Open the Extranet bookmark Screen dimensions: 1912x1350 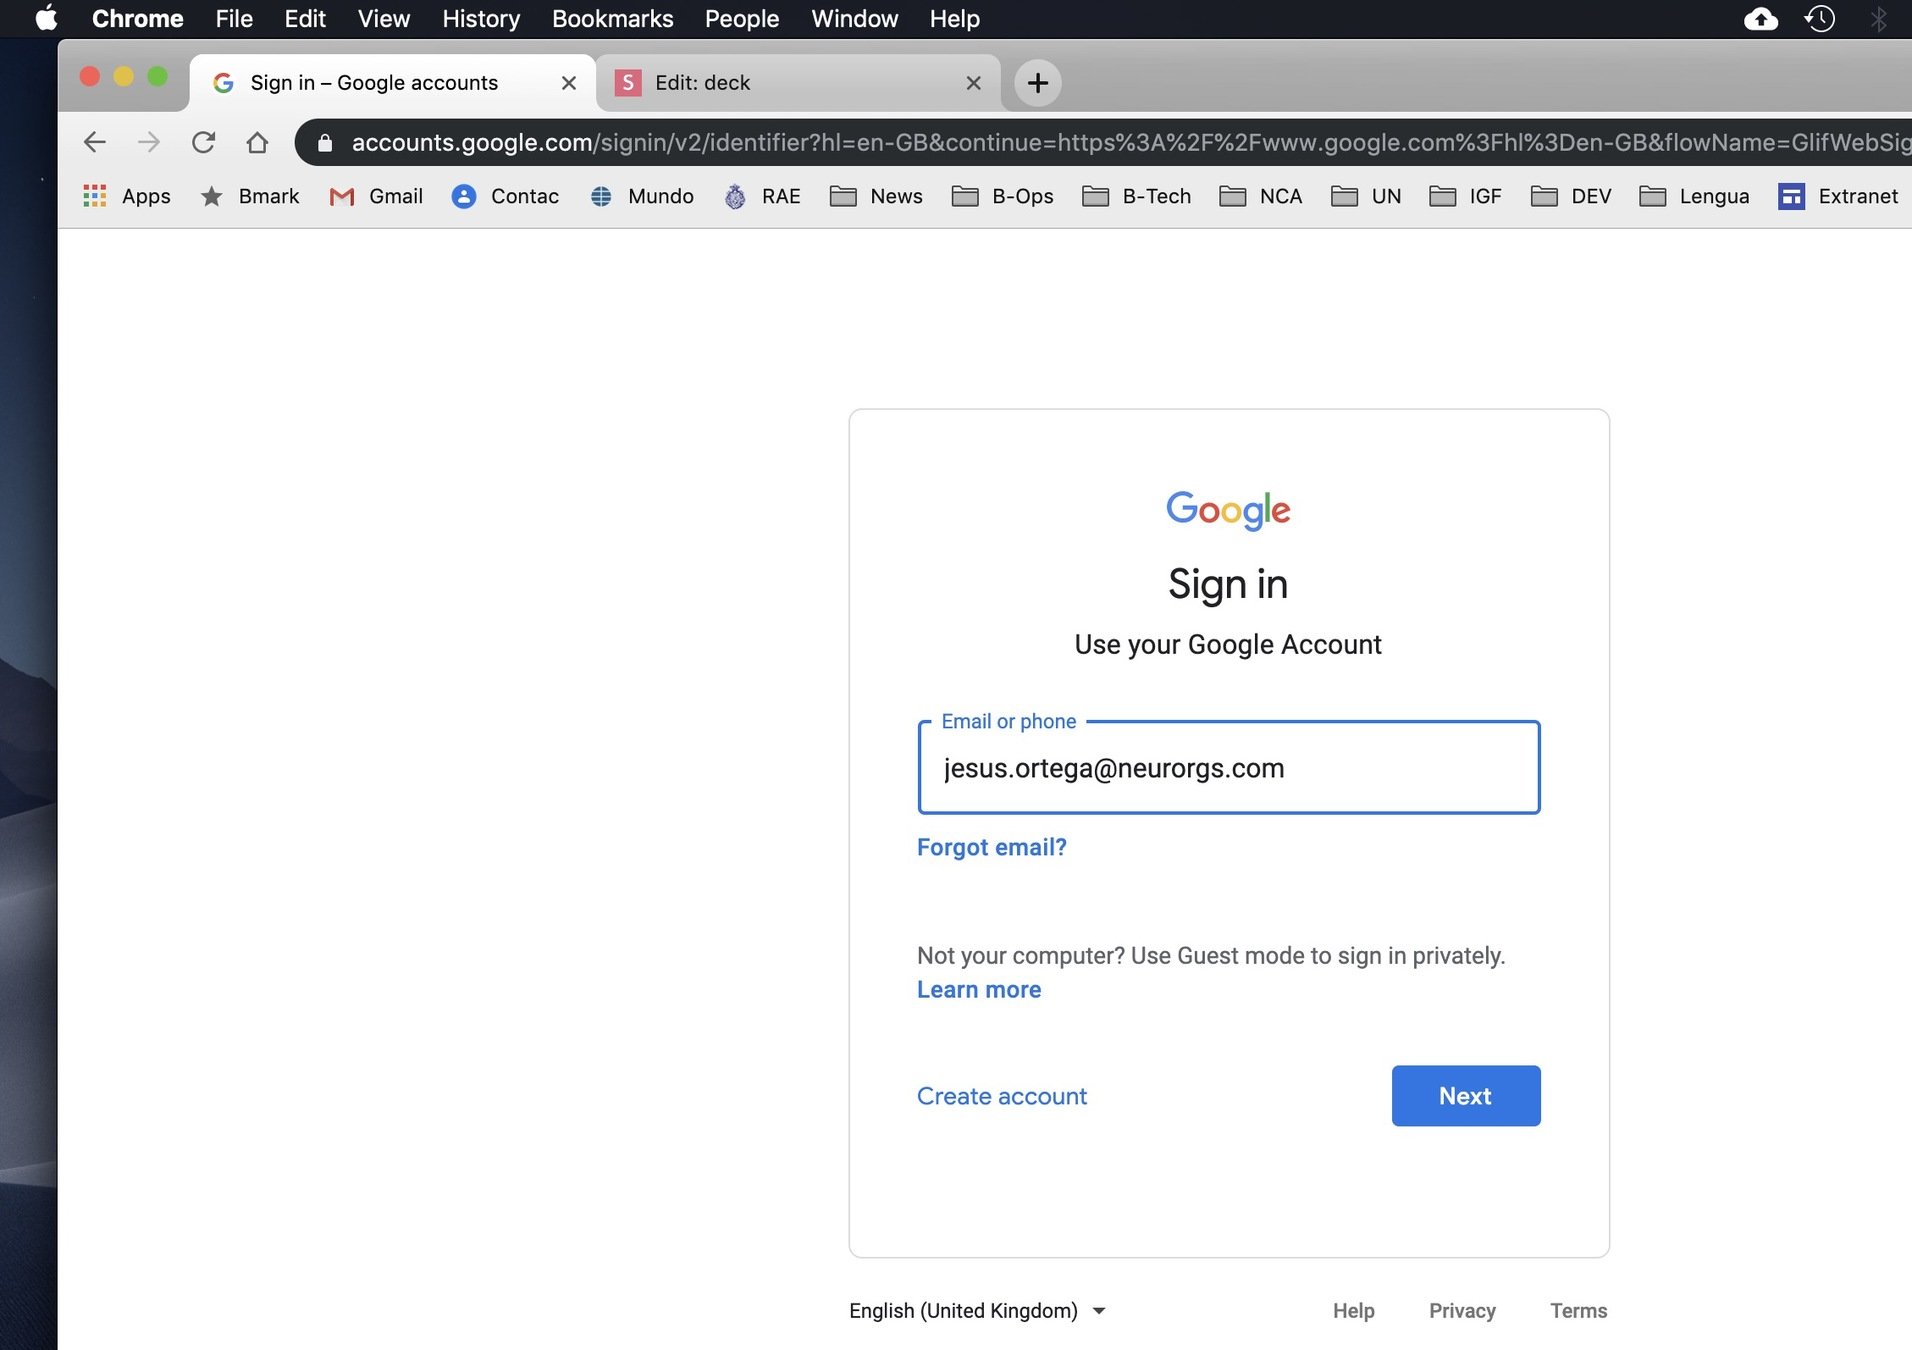point(1838,196)
